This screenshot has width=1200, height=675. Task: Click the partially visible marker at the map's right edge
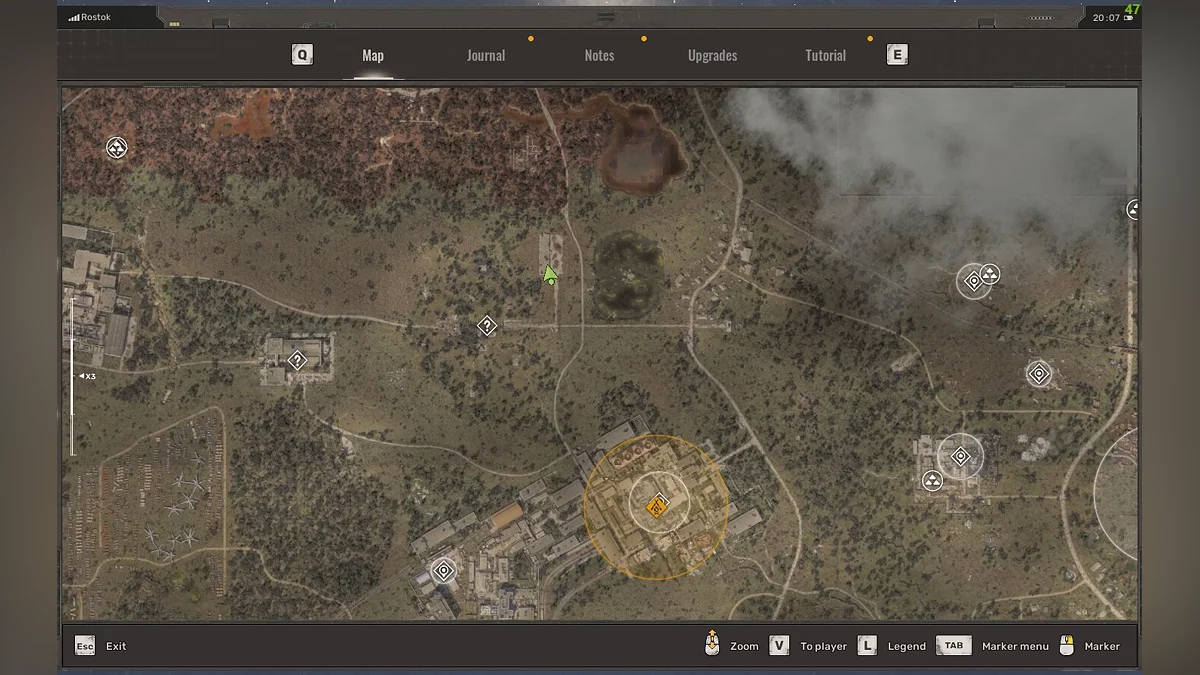coord(1133,209)
